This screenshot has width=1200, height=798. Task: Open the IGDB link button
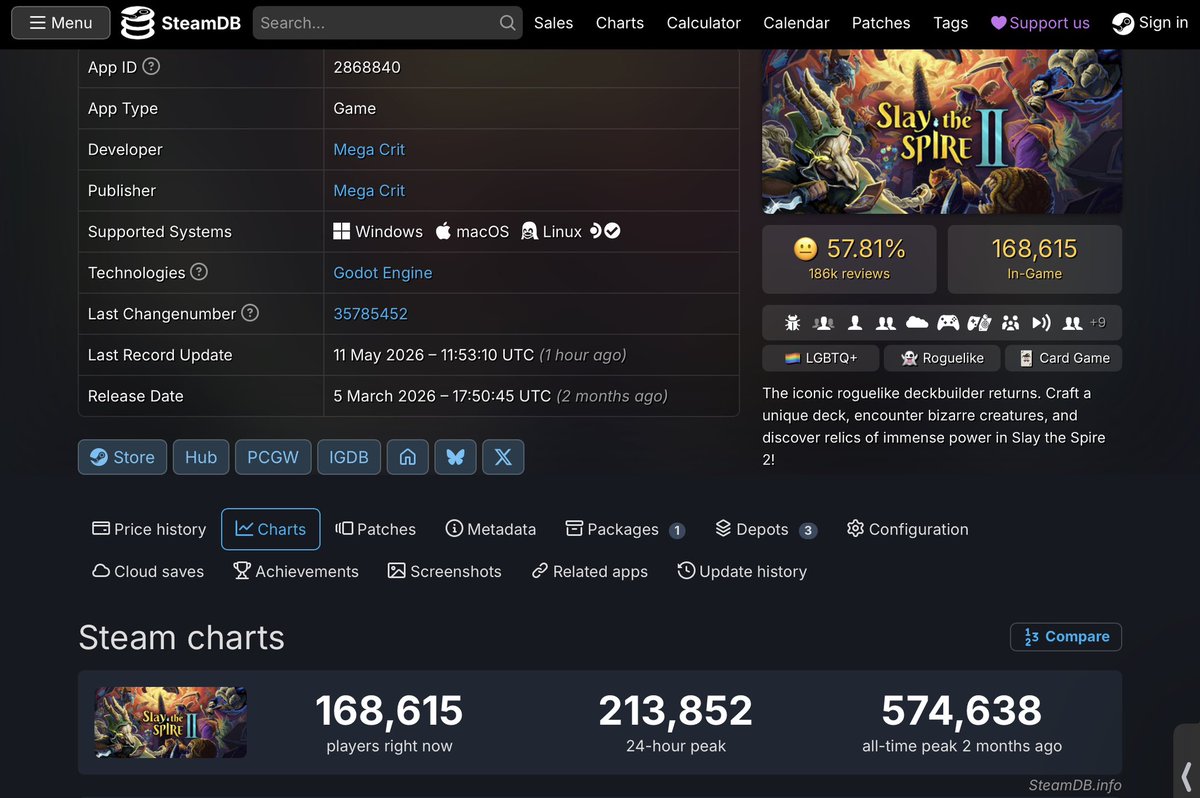click(x=349, y=457)
